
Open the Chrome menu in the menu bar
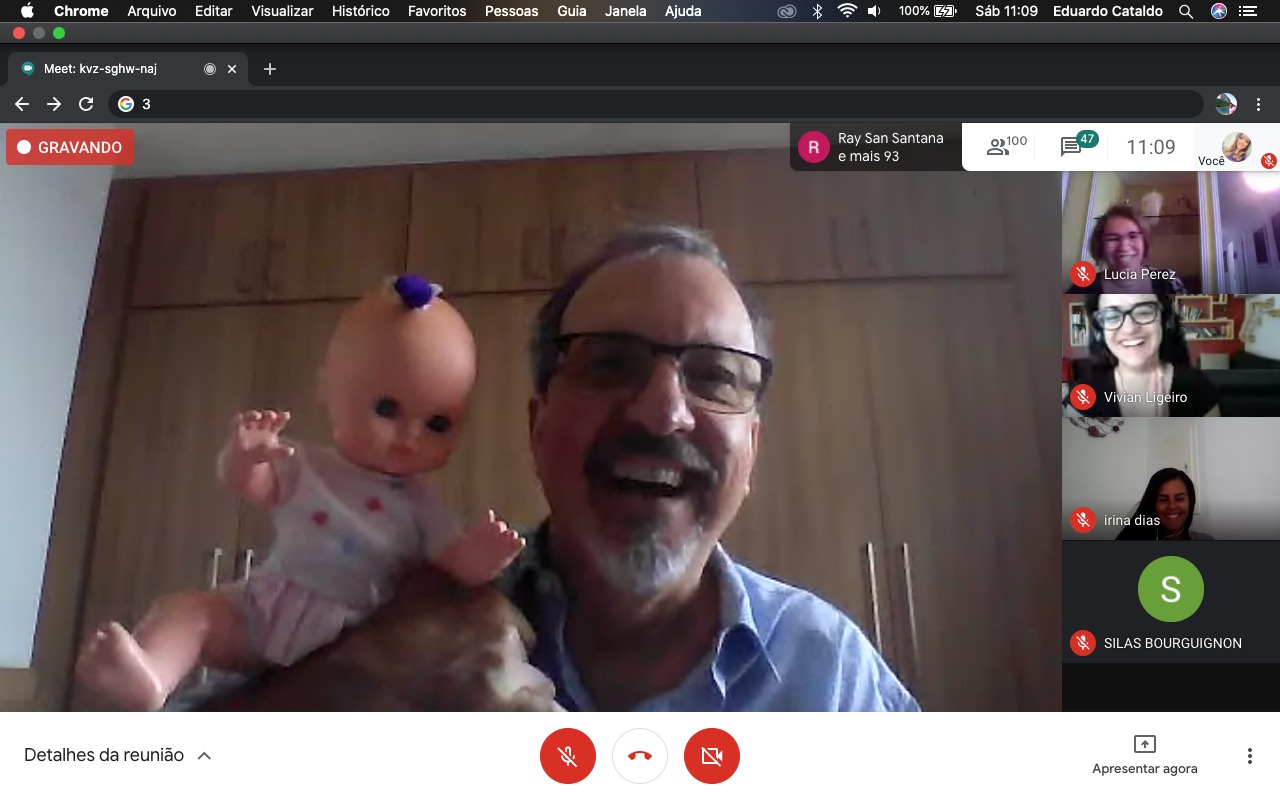[x=81, y=11]
